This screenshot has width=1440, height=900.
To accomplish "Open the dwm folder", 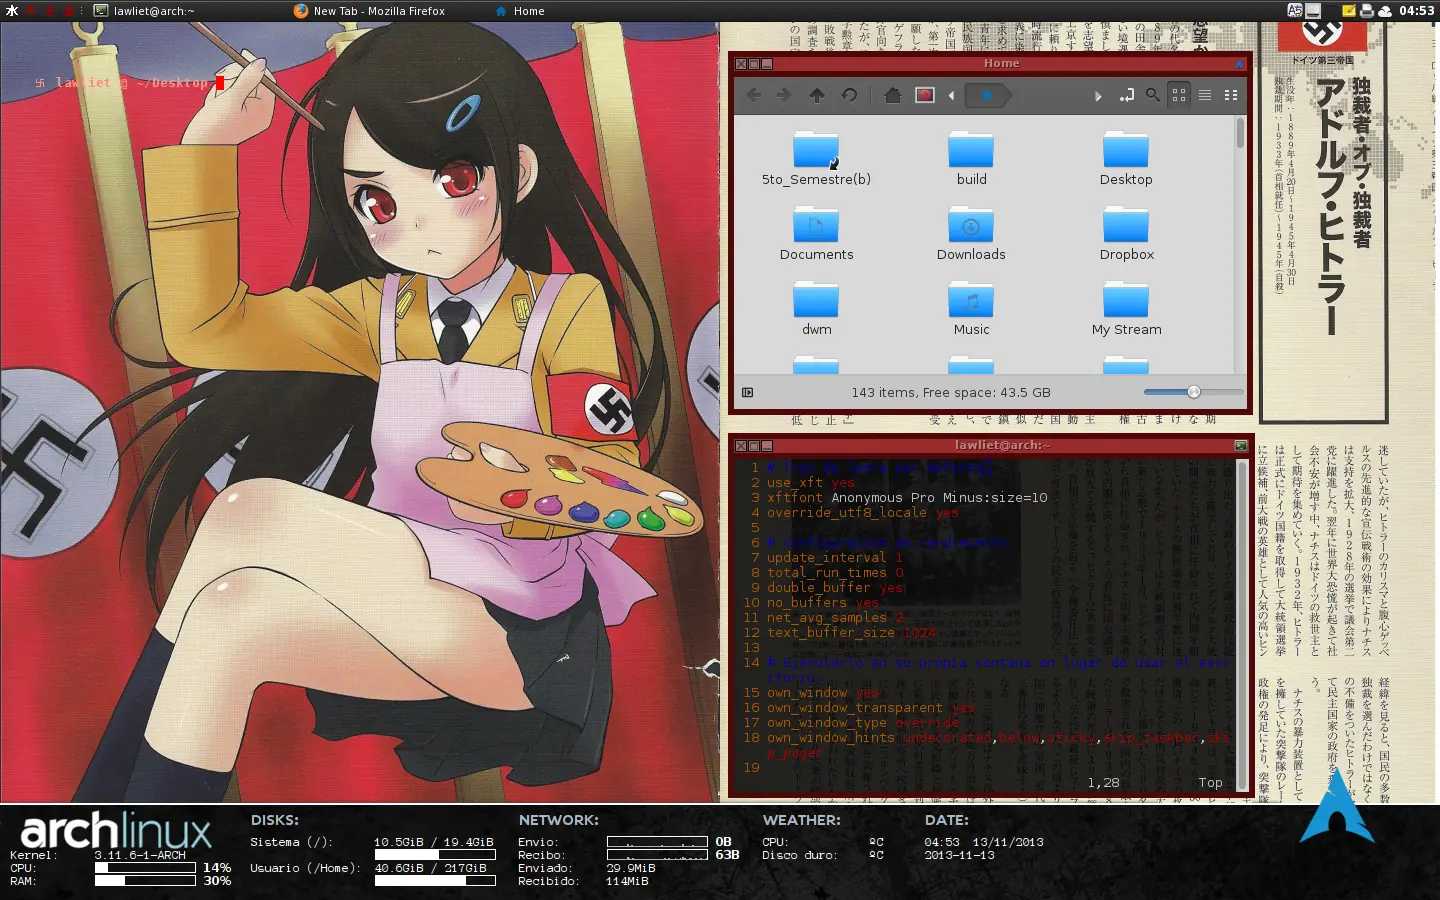I will [816, 309].
